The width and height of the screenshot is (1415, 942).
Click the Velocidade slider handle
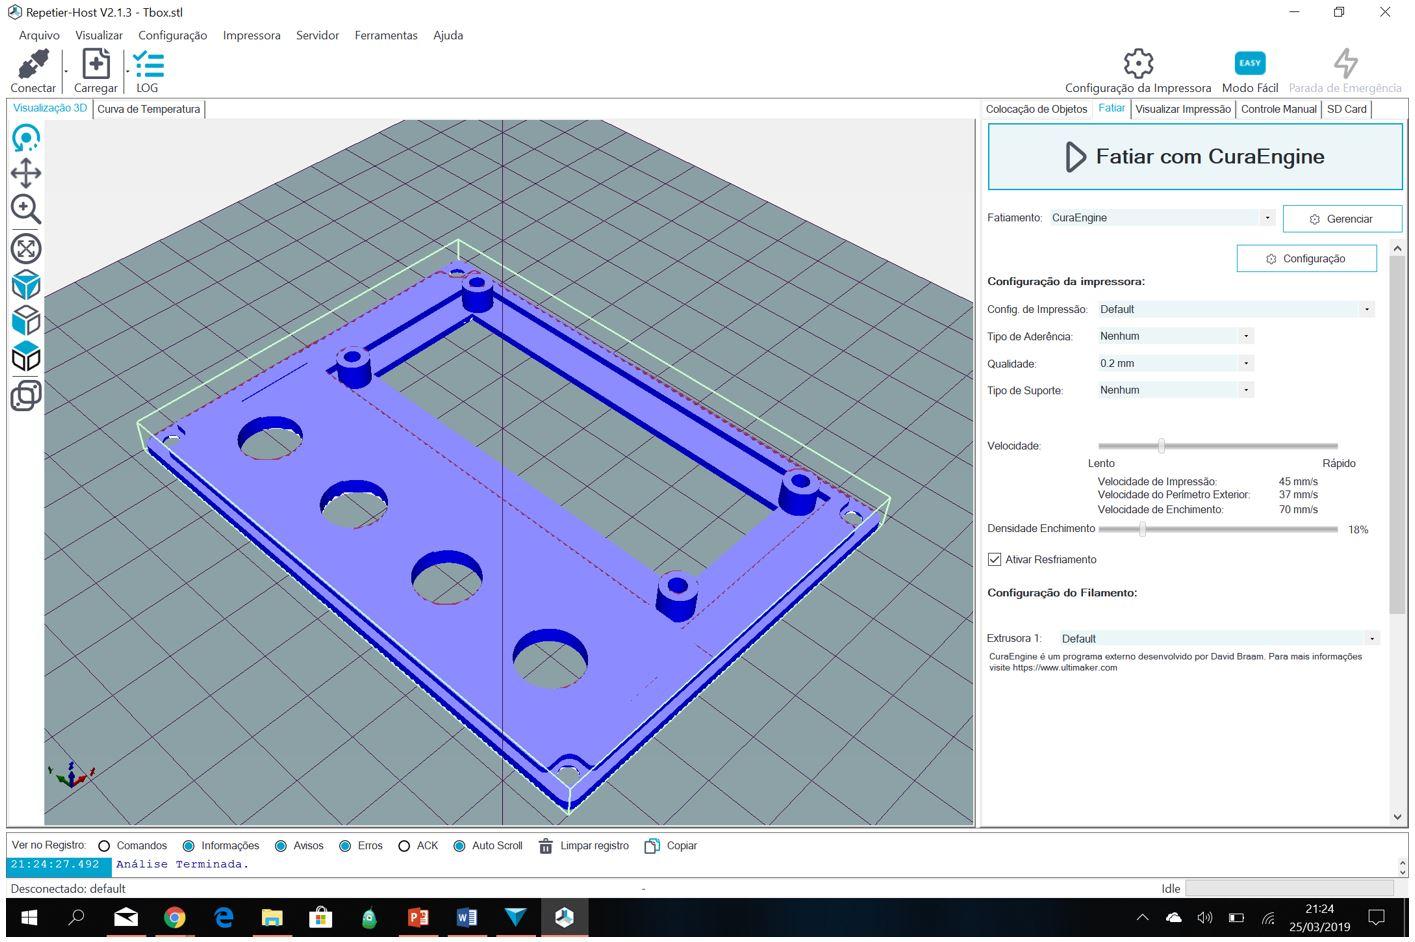[x=1161, y=445]
